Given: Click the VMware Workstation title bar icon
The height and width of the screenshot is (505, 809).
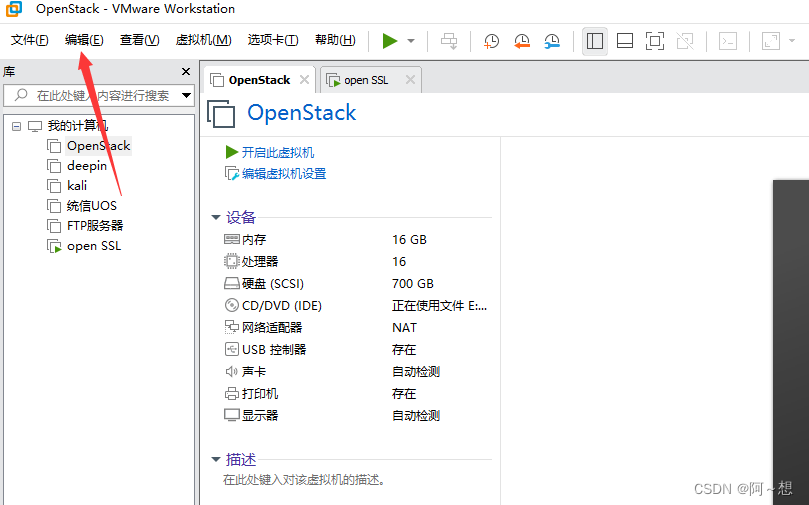Looking at the screenshot, I should tap(13, 9).
